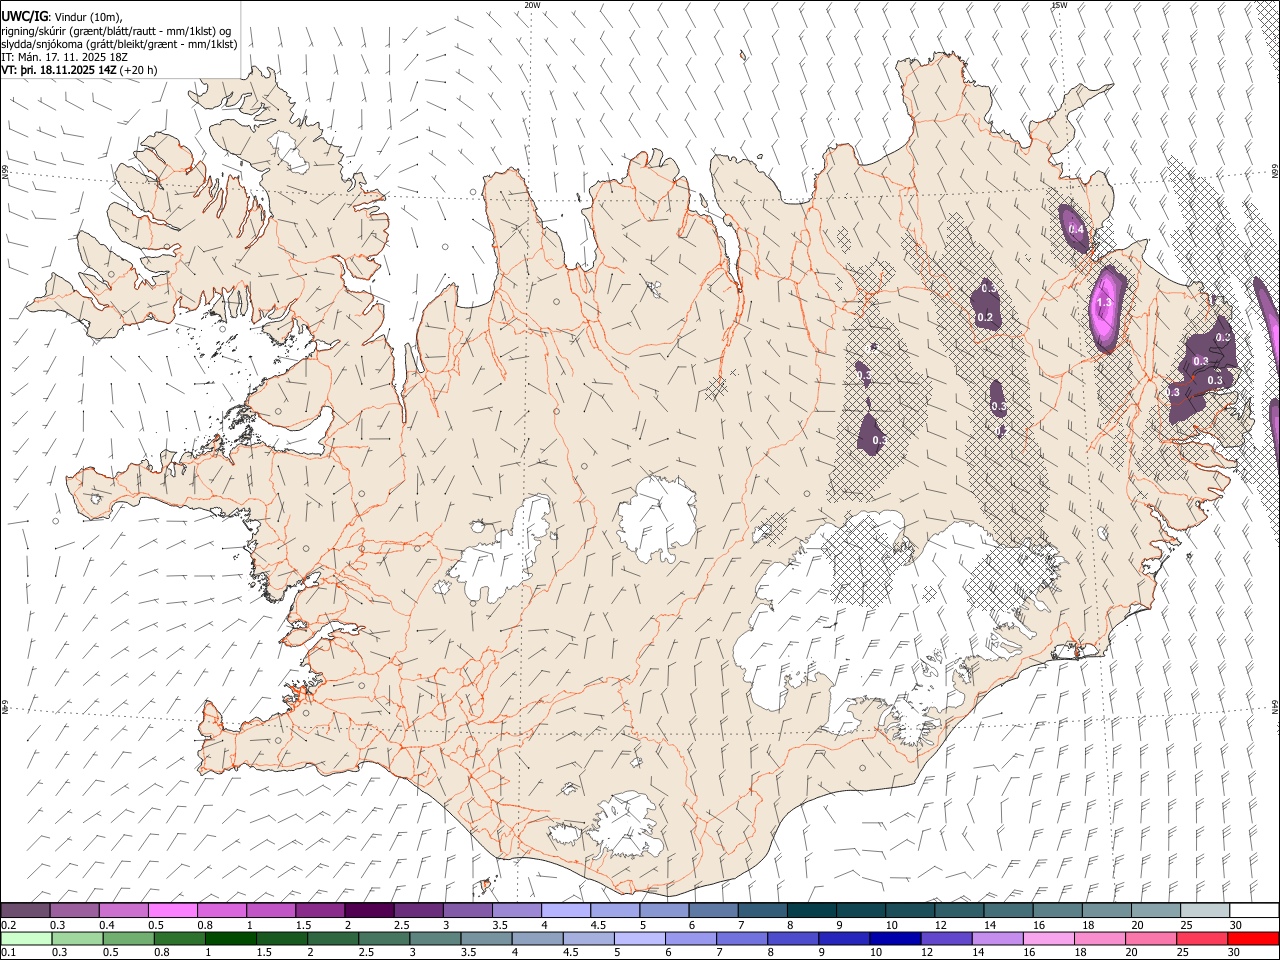The image size is (1280, 960).
Task: Select the bright pink 0.5 snow legend swatch
Action: pos(172,911)
